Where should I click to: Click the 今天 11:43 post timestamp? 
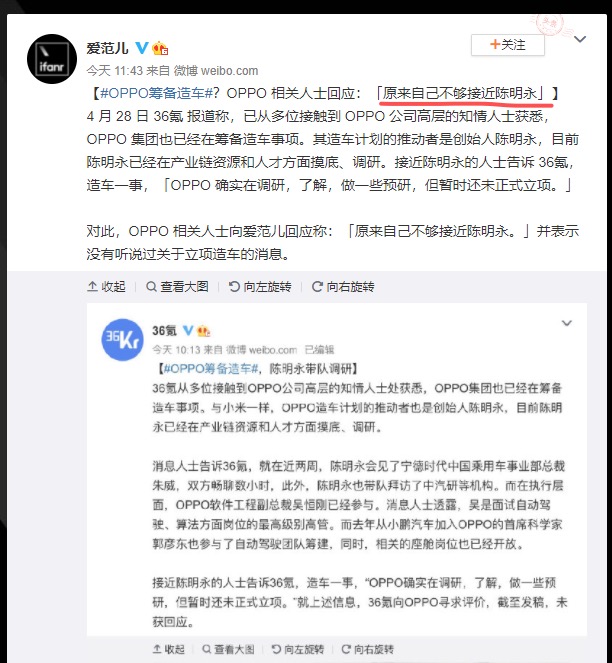[115, 71]
